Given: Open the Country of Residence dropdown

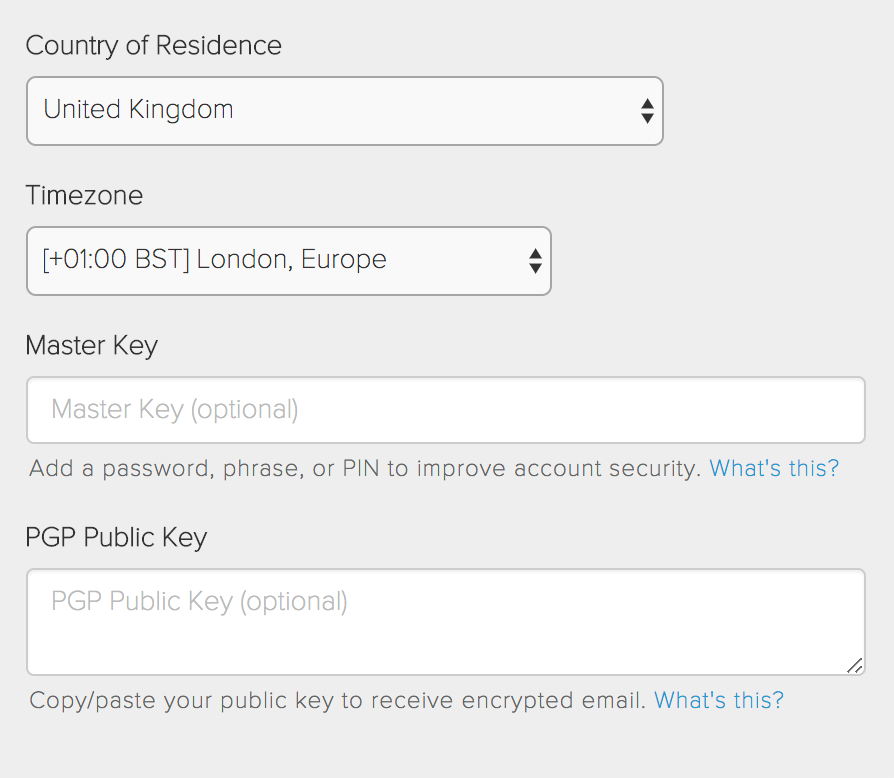Looking at the screenshot, I should pyautogui.click(x=344, y=111).
